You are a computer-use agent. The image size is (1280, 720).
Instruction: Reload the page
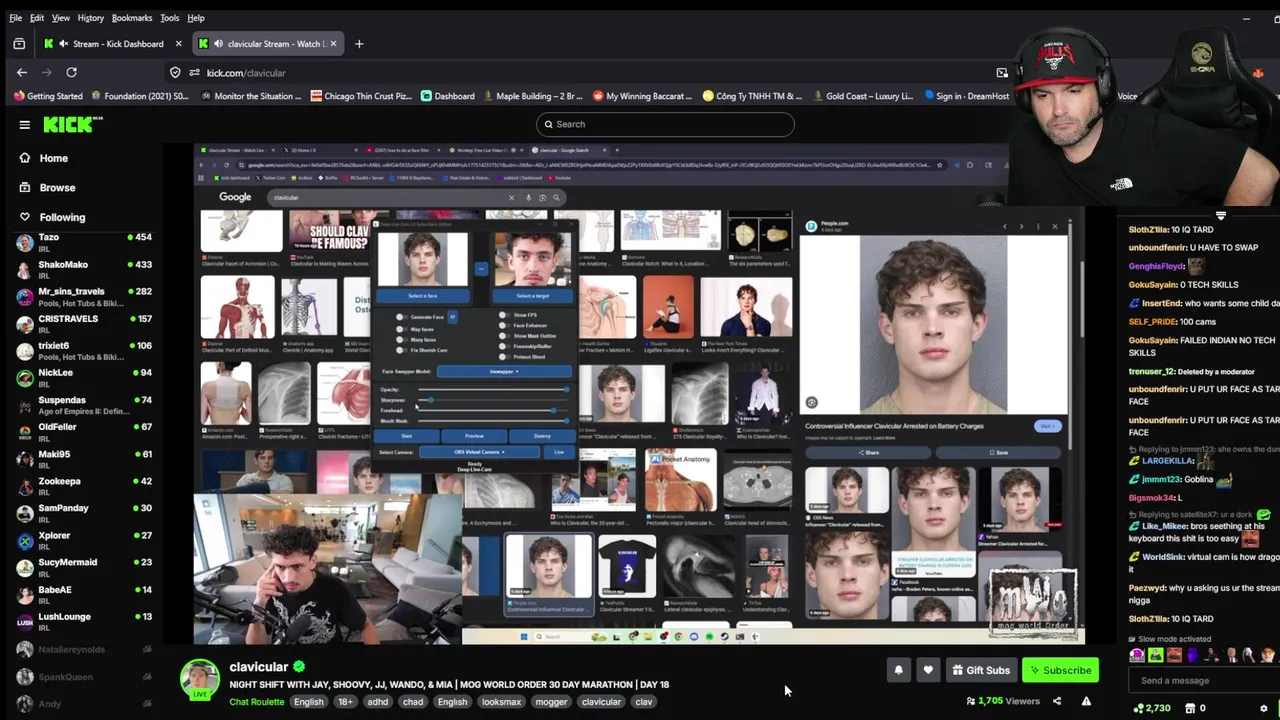[71, 72]
